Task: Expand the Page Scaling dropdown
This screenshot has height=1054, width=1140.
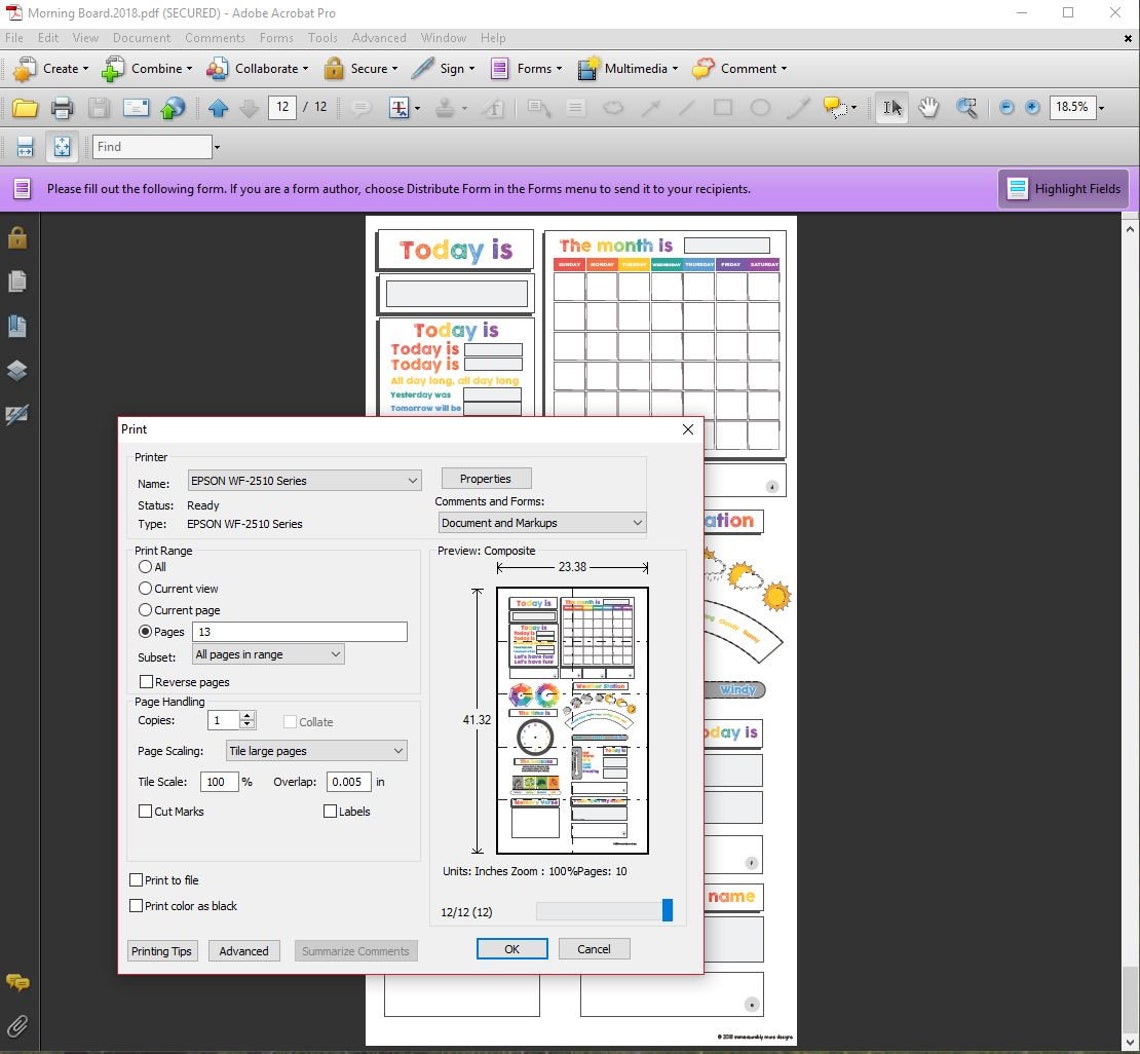Action: point(316,751)
